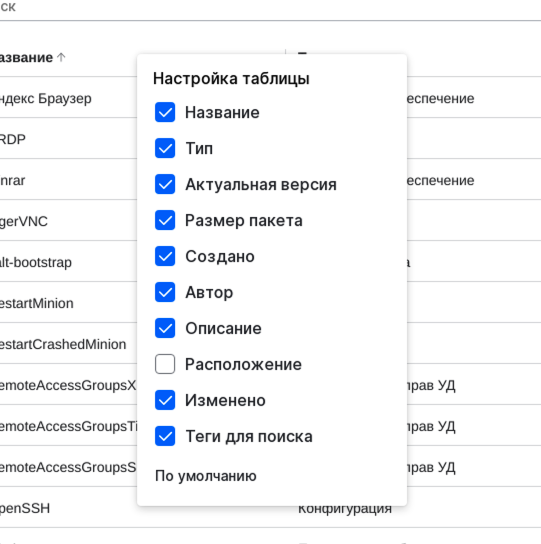This screenshot has height=544, width=541.
Task: Select the TigerVNC row name
Action: [x=24, y=221]
